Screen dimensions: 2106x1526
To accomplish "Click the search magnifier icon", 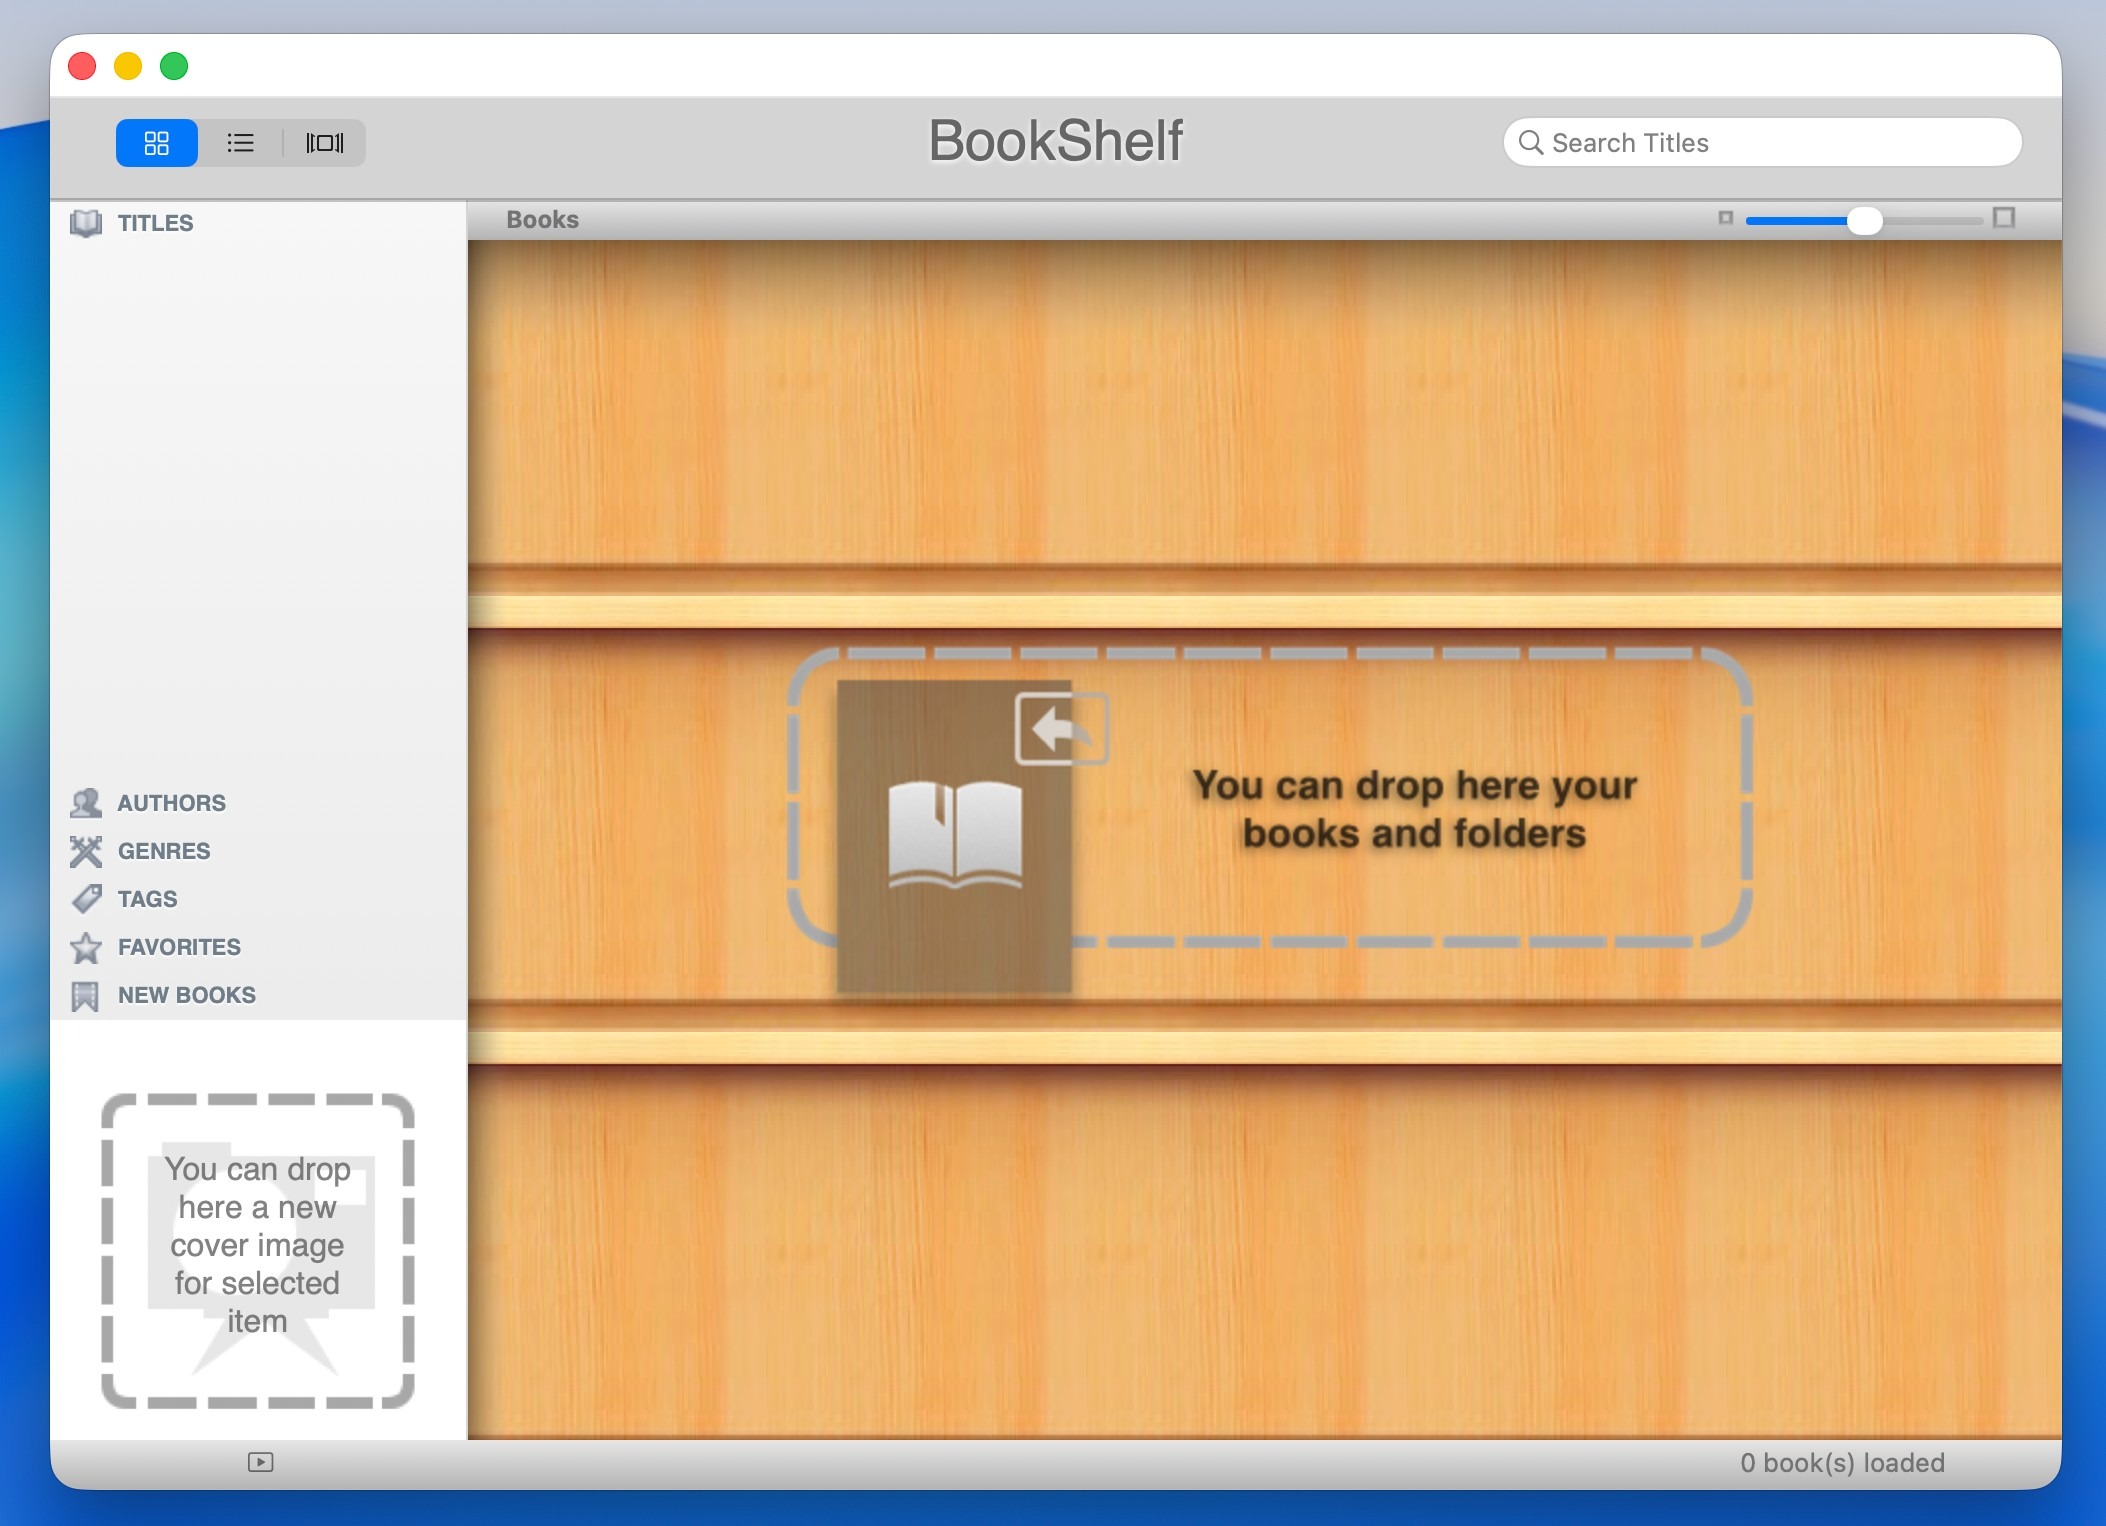I will (1530, 143).
